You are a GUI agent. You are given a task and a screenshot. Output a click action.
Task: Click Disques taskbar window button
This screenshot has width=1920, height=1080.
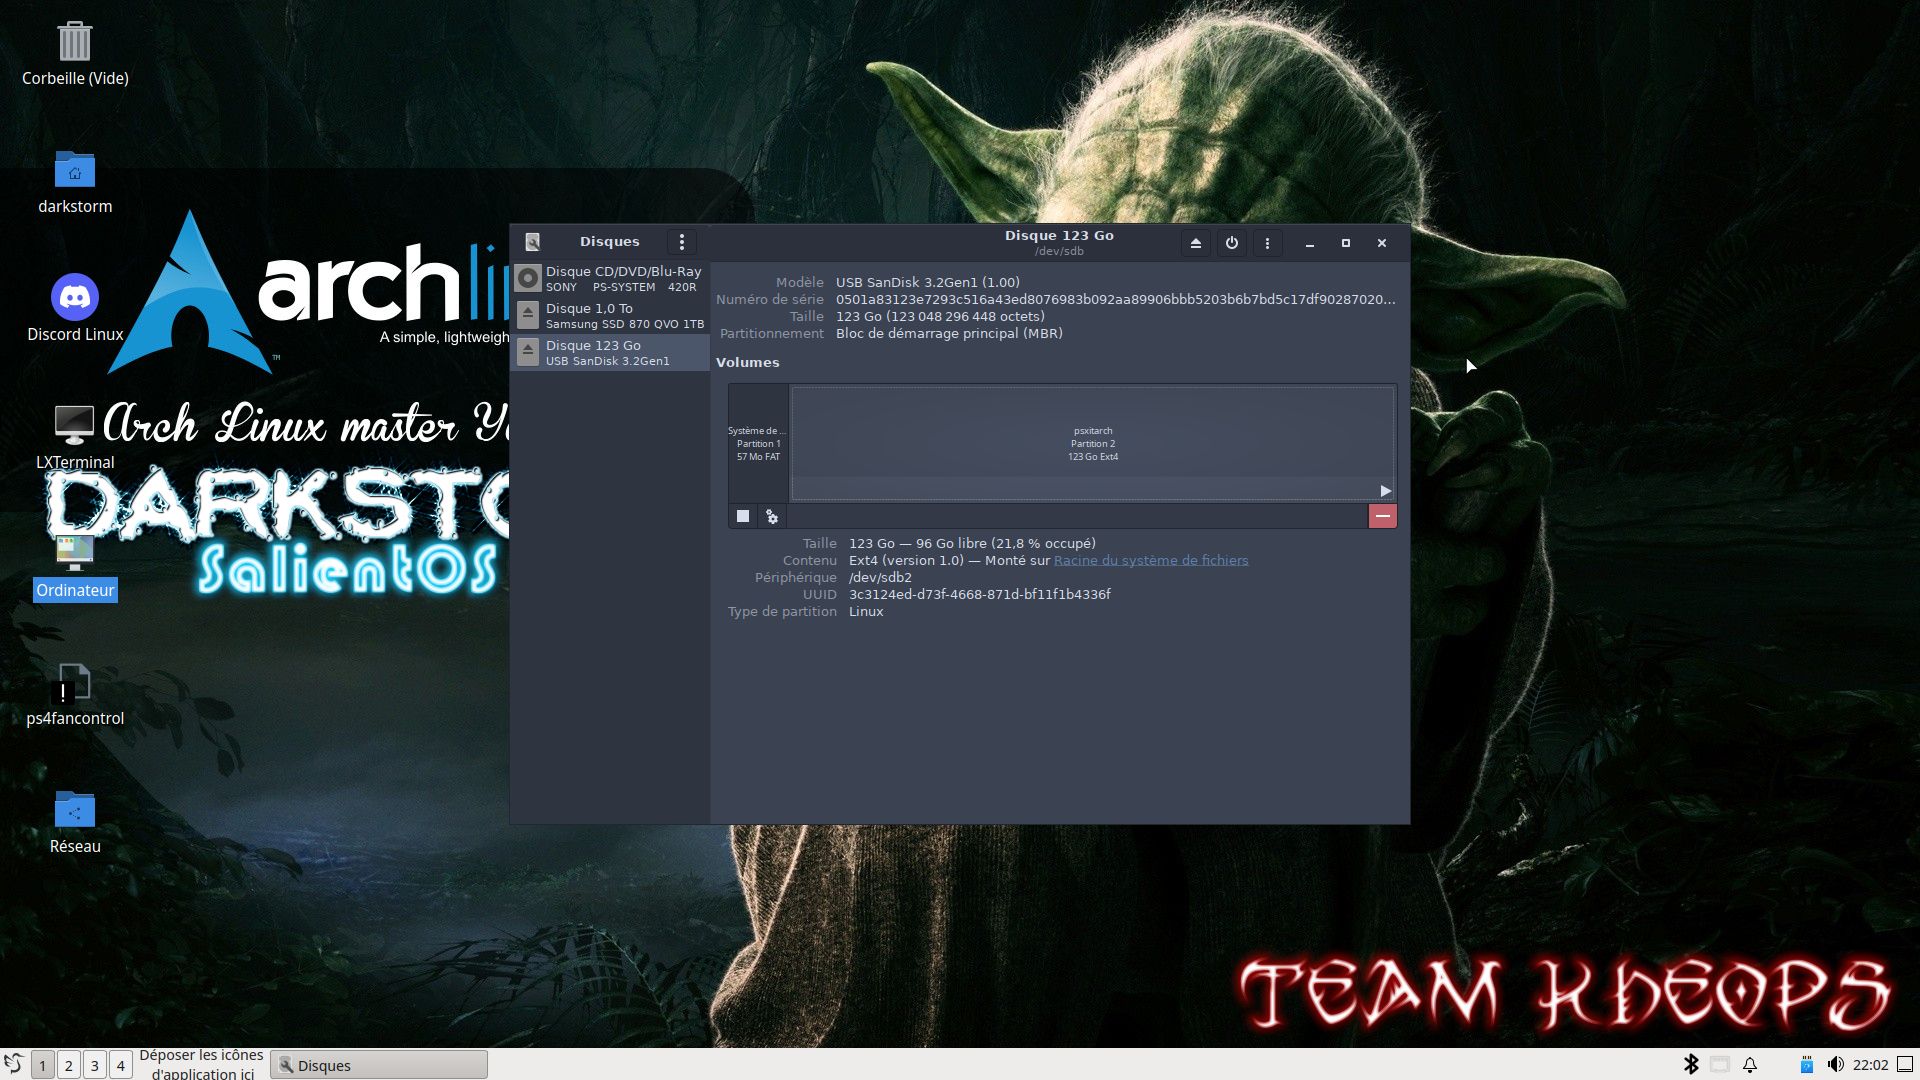[379, 1065]
